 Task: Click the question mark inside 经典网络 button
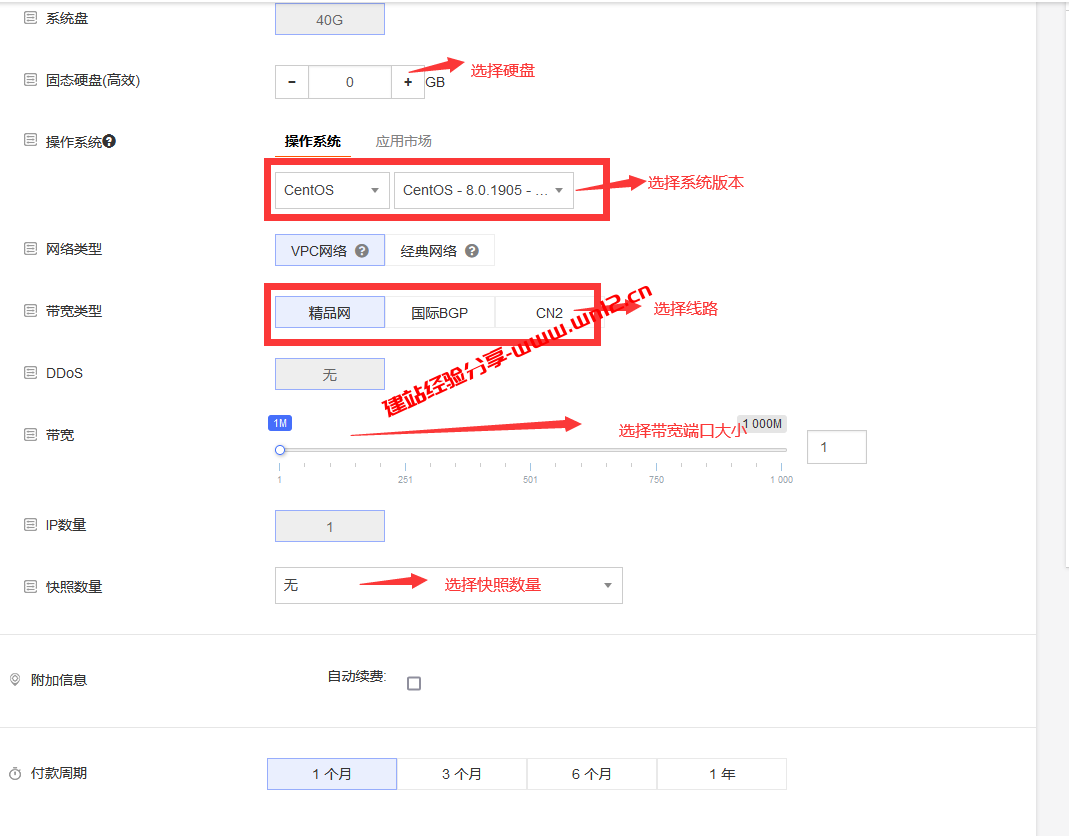click(470, 249)
